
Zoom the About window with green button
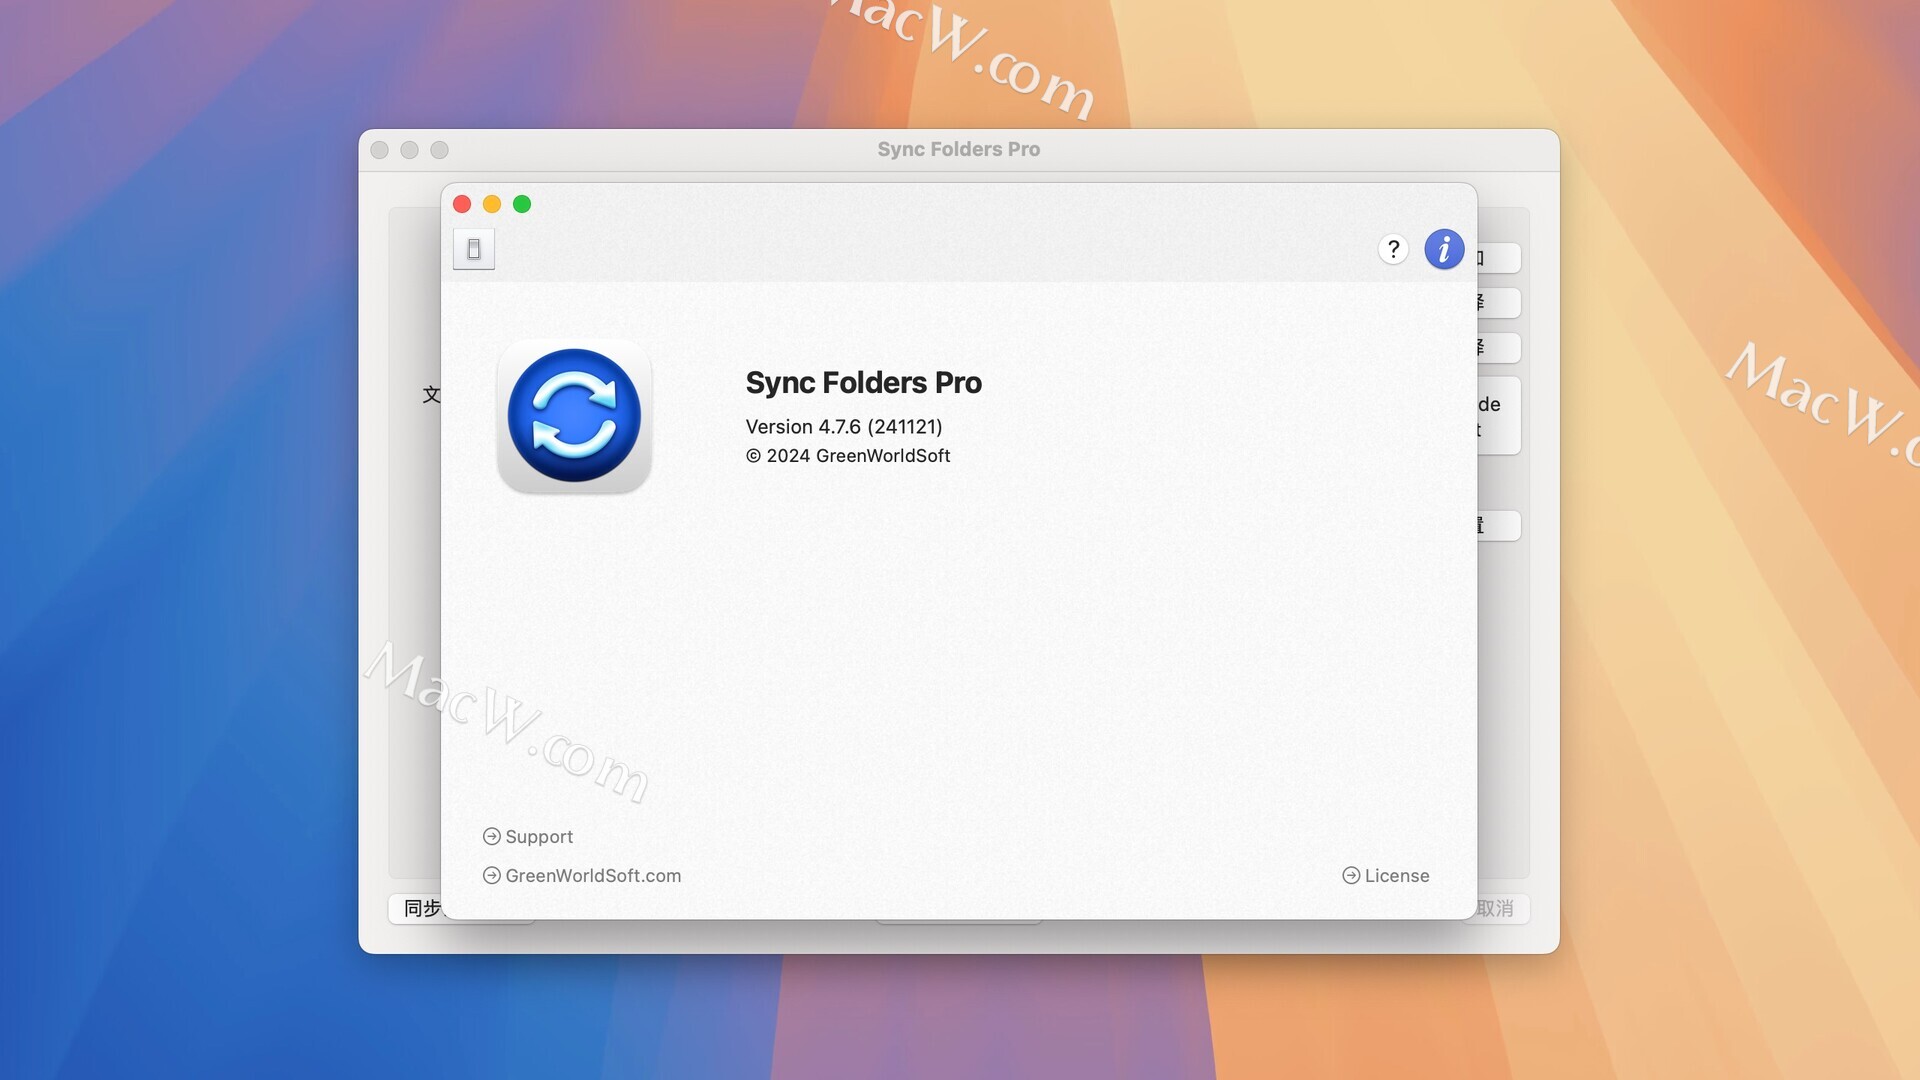click(x=522, y=204)
